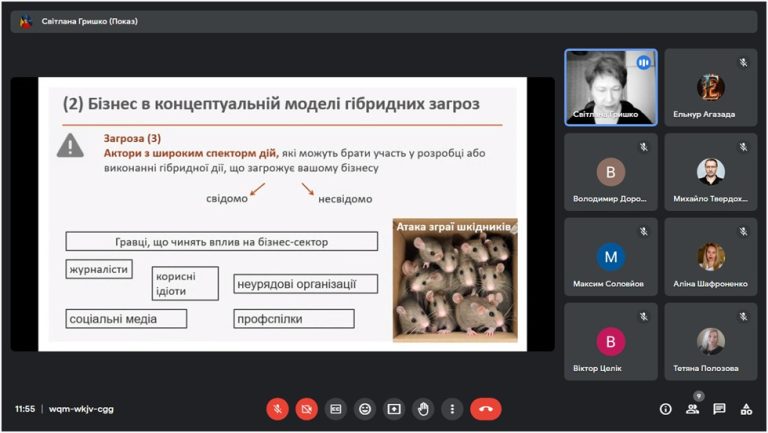Click the avatar of Ельнур Агазада

711,87
